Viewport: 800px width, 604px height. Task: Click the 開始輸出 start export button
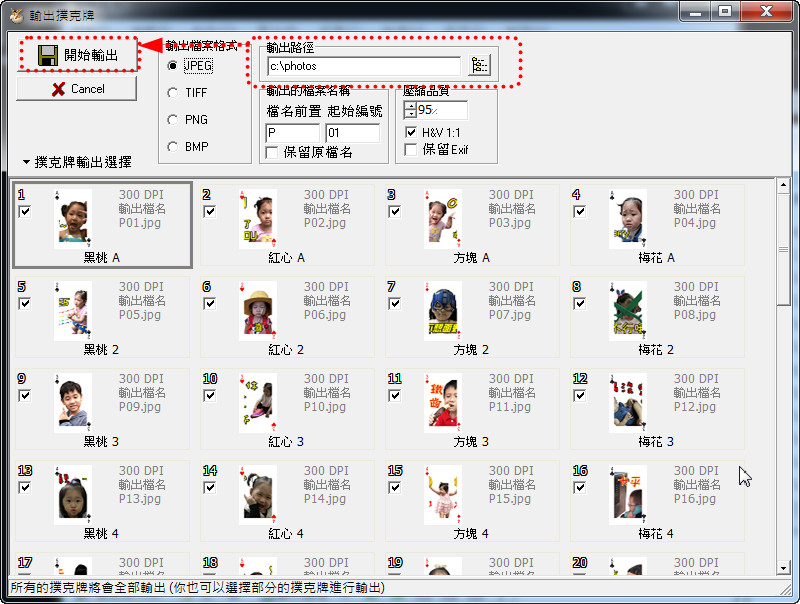pyautogui.click(x=79, y=55)
